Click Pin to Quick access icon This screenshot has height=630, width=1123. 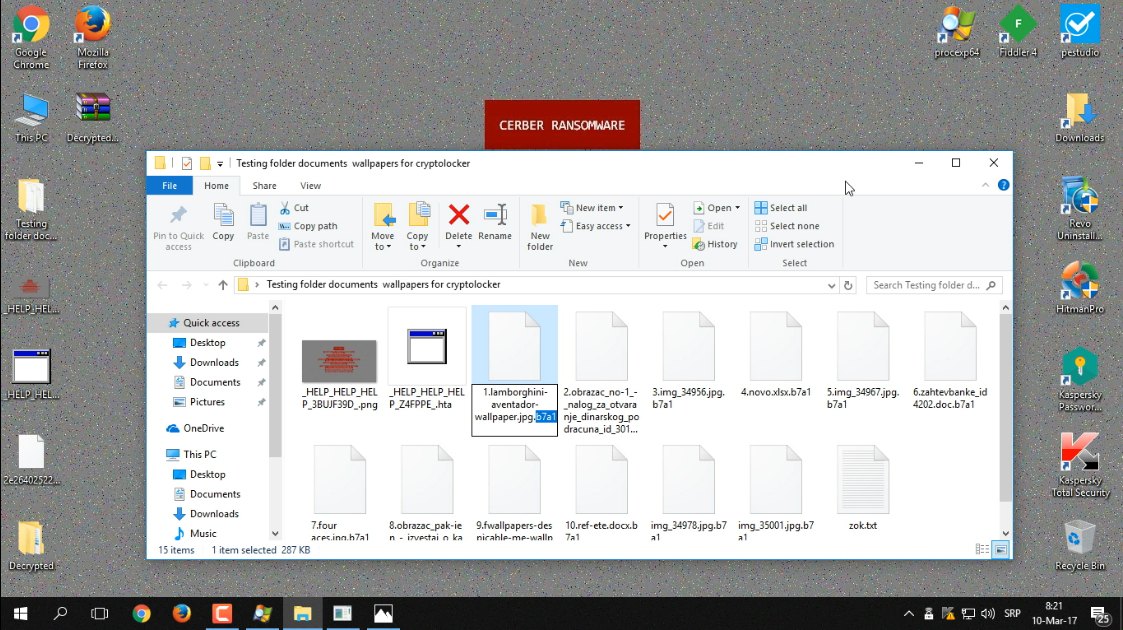click(178, 226)
